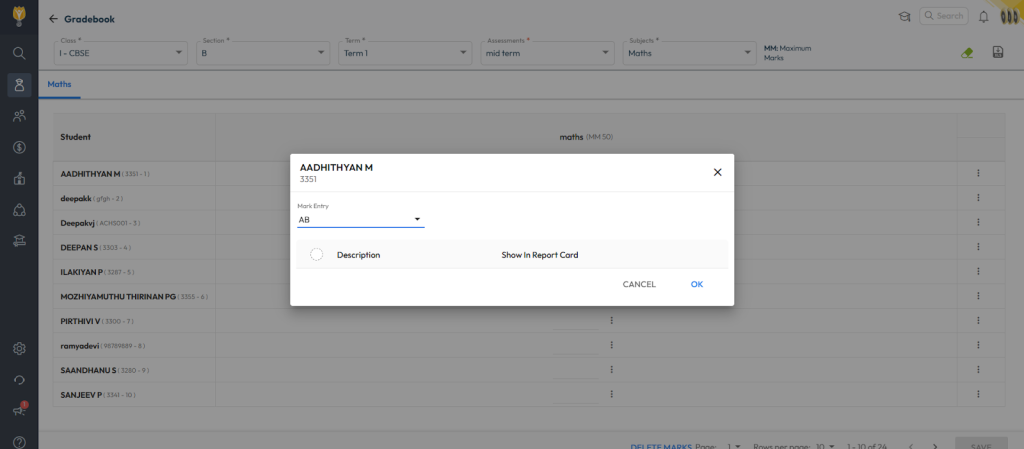Click the green eraser clear icon

(x=966, y=53)
